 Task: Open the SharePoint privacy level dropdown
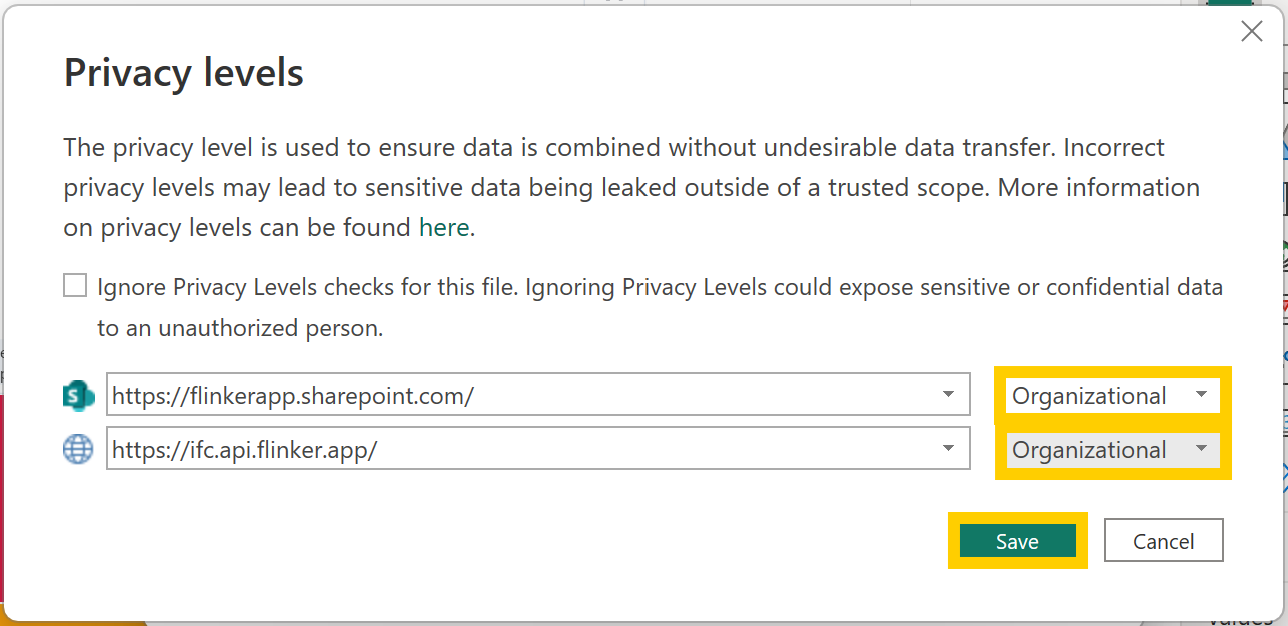[x=1199, y=395]
